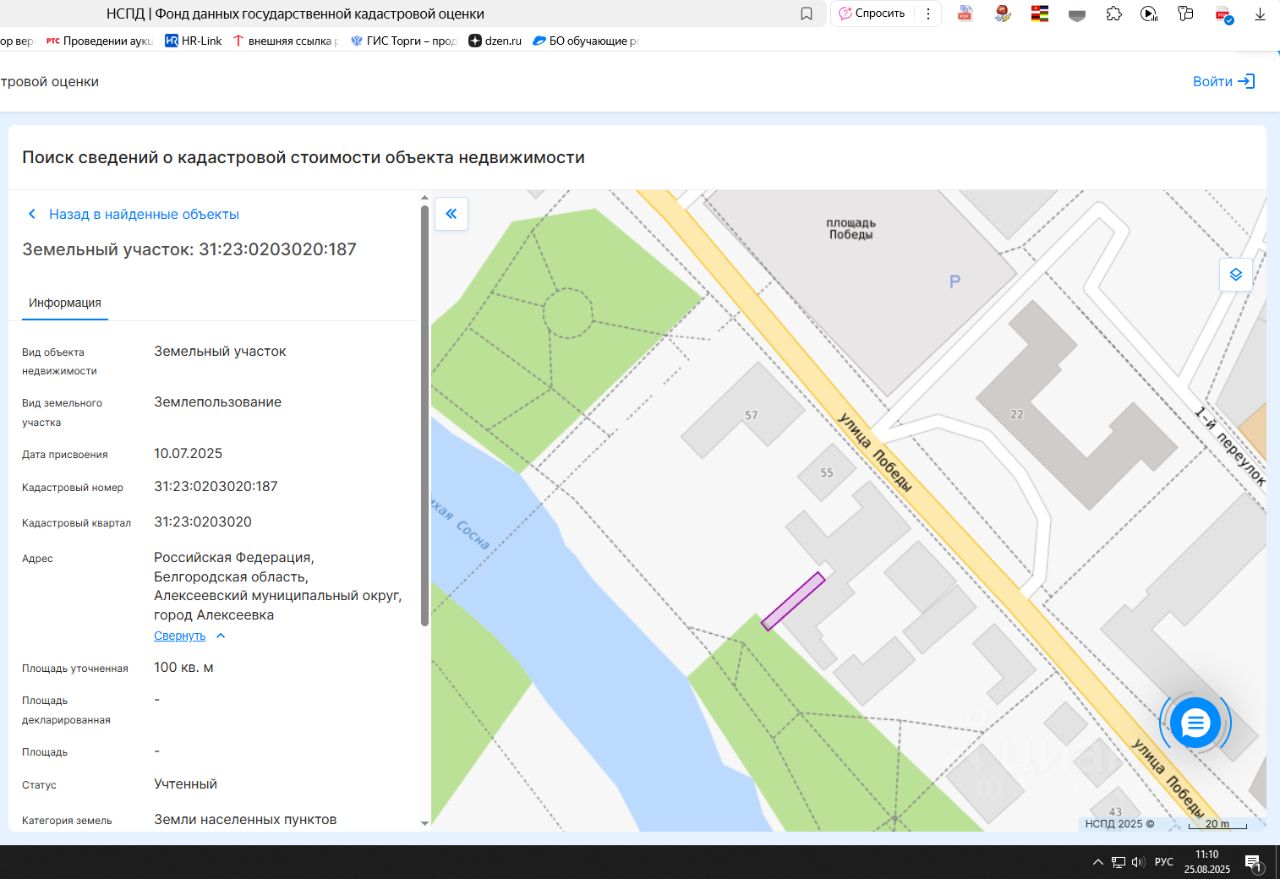Go back via Назад в найденные объекты
This screenshot has height=879, width=1280.
click(133, 214)
